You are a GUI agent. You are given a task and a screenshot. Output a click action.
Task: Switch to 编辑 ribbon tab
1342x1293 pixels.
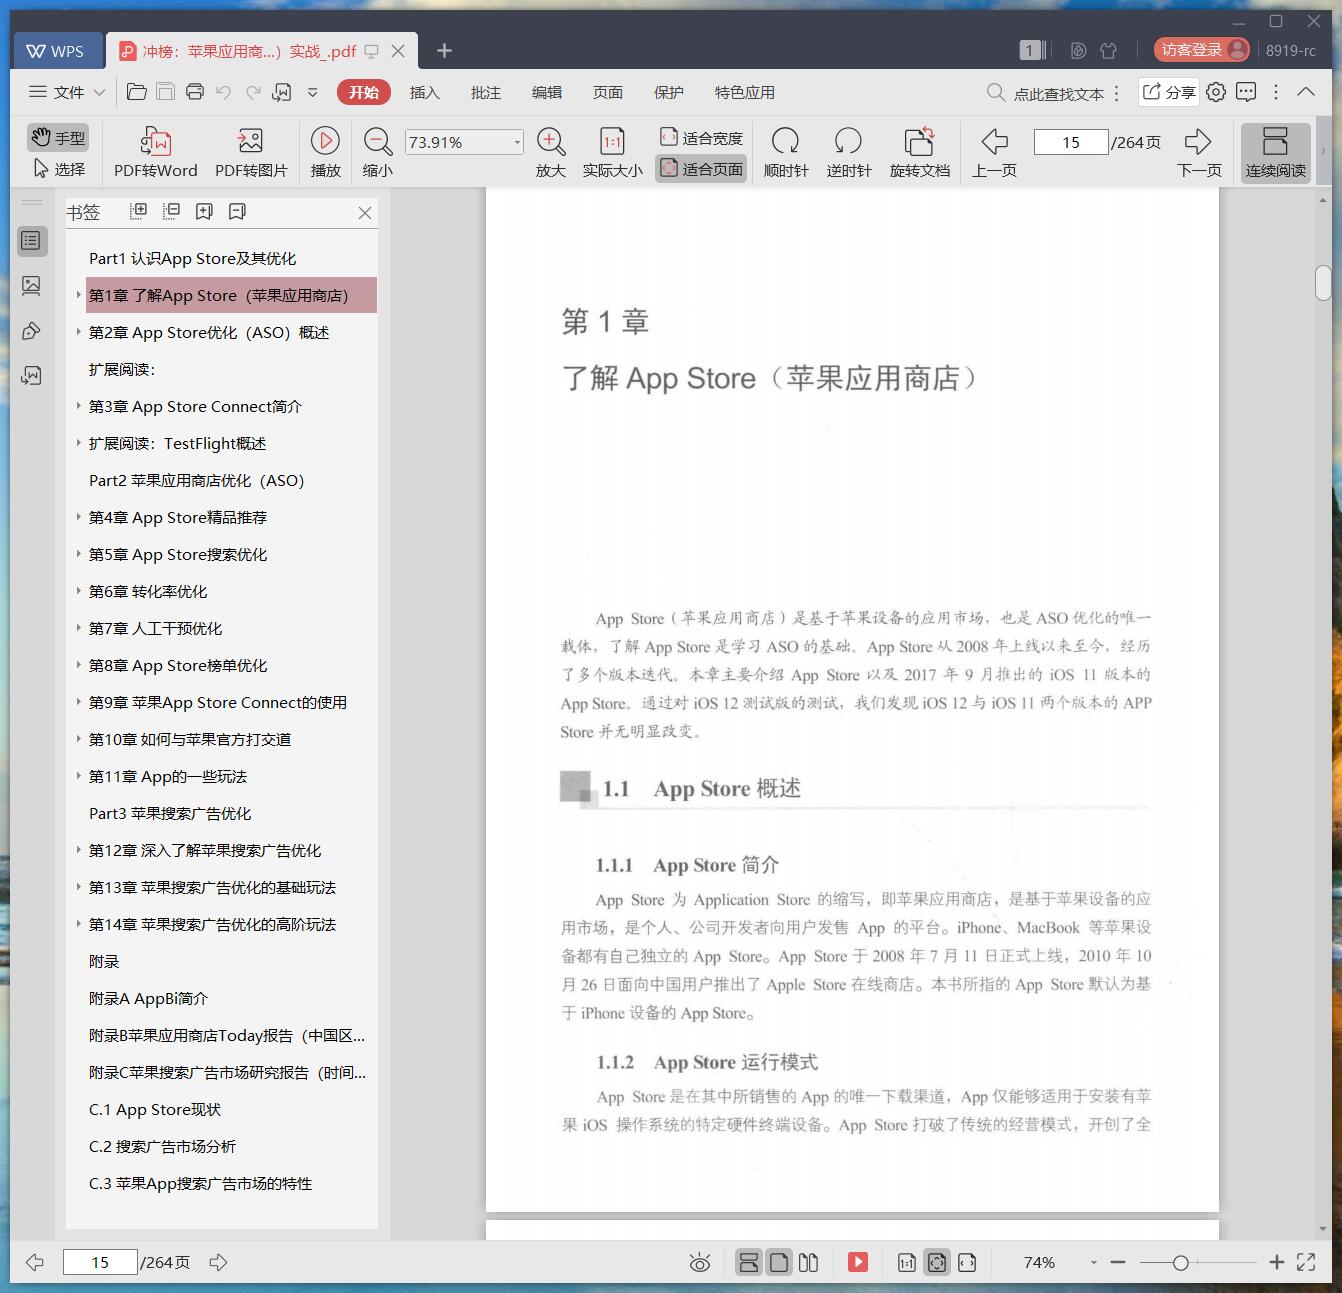(x=546, y=92)
